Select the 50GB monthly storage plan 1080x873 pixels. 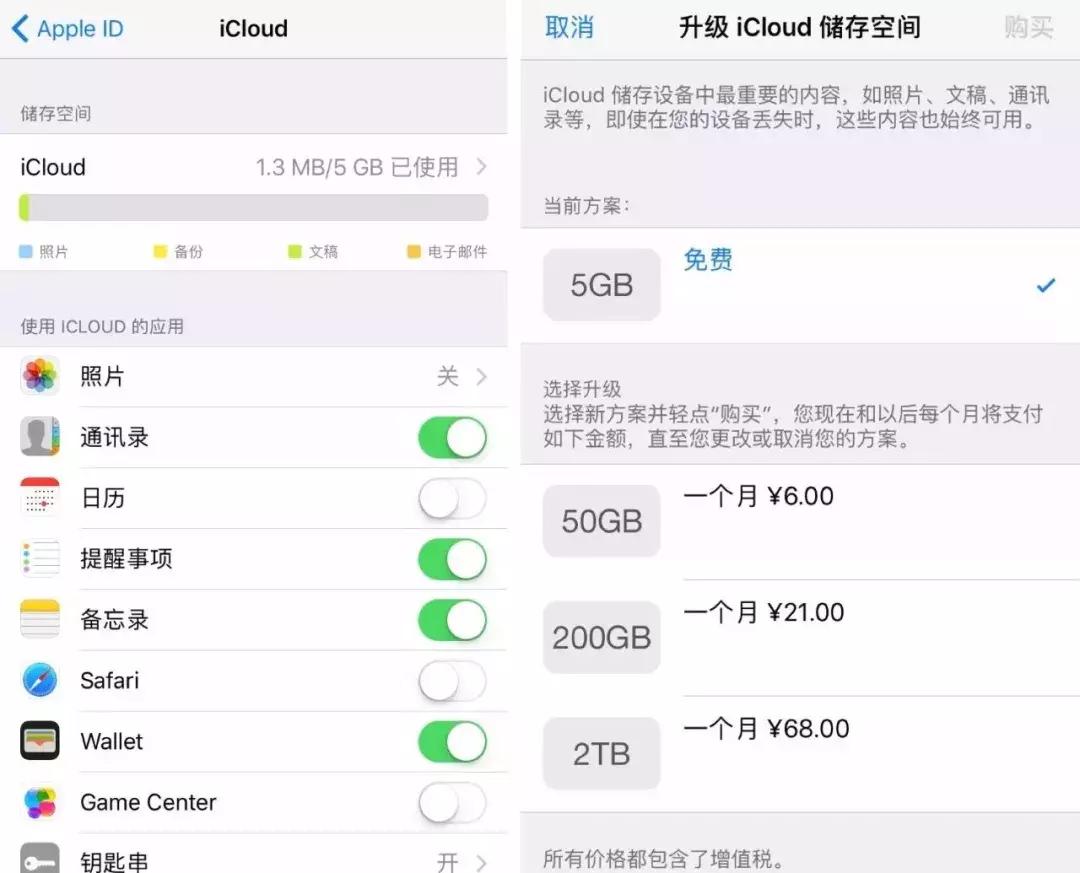click(800, 520)
